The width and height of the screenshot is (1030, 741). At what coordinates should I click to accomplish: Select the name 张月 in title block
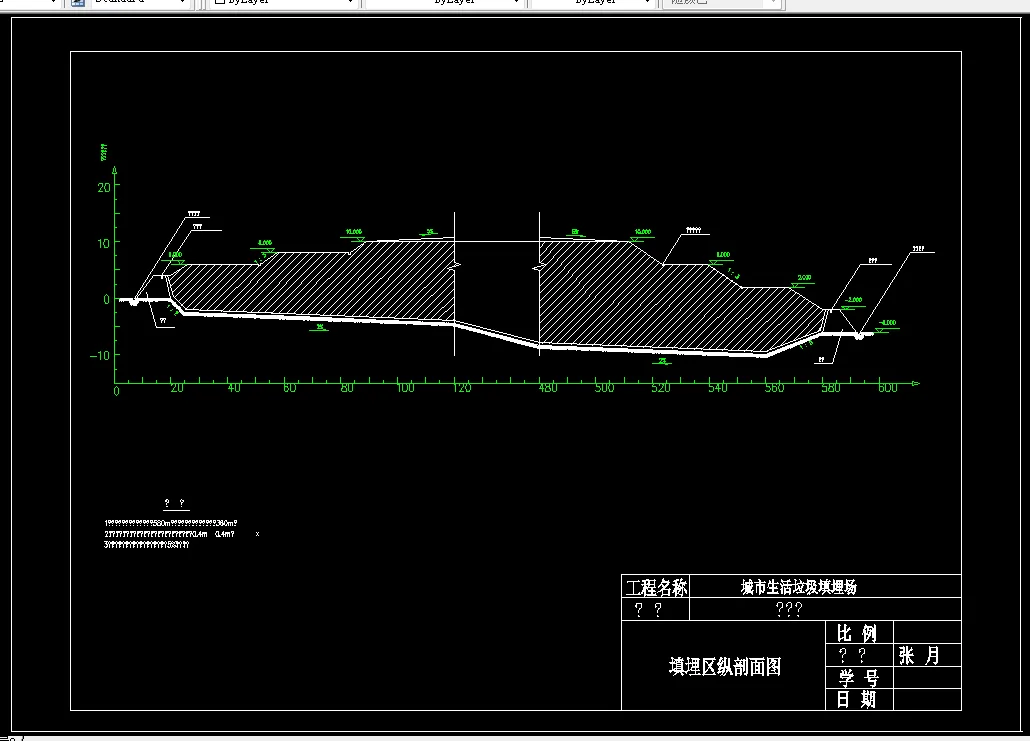coord(919,656)
